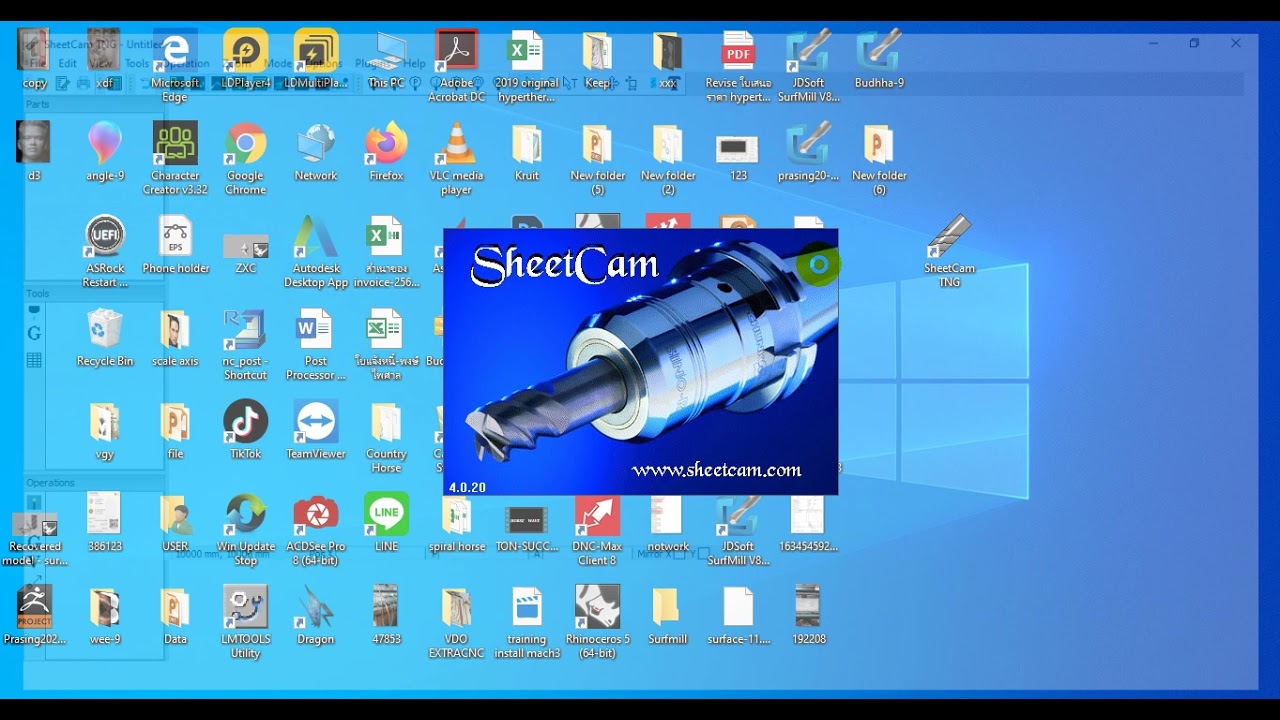
Task: Launch the Firefox shortcut
Action: click(386, 152)
